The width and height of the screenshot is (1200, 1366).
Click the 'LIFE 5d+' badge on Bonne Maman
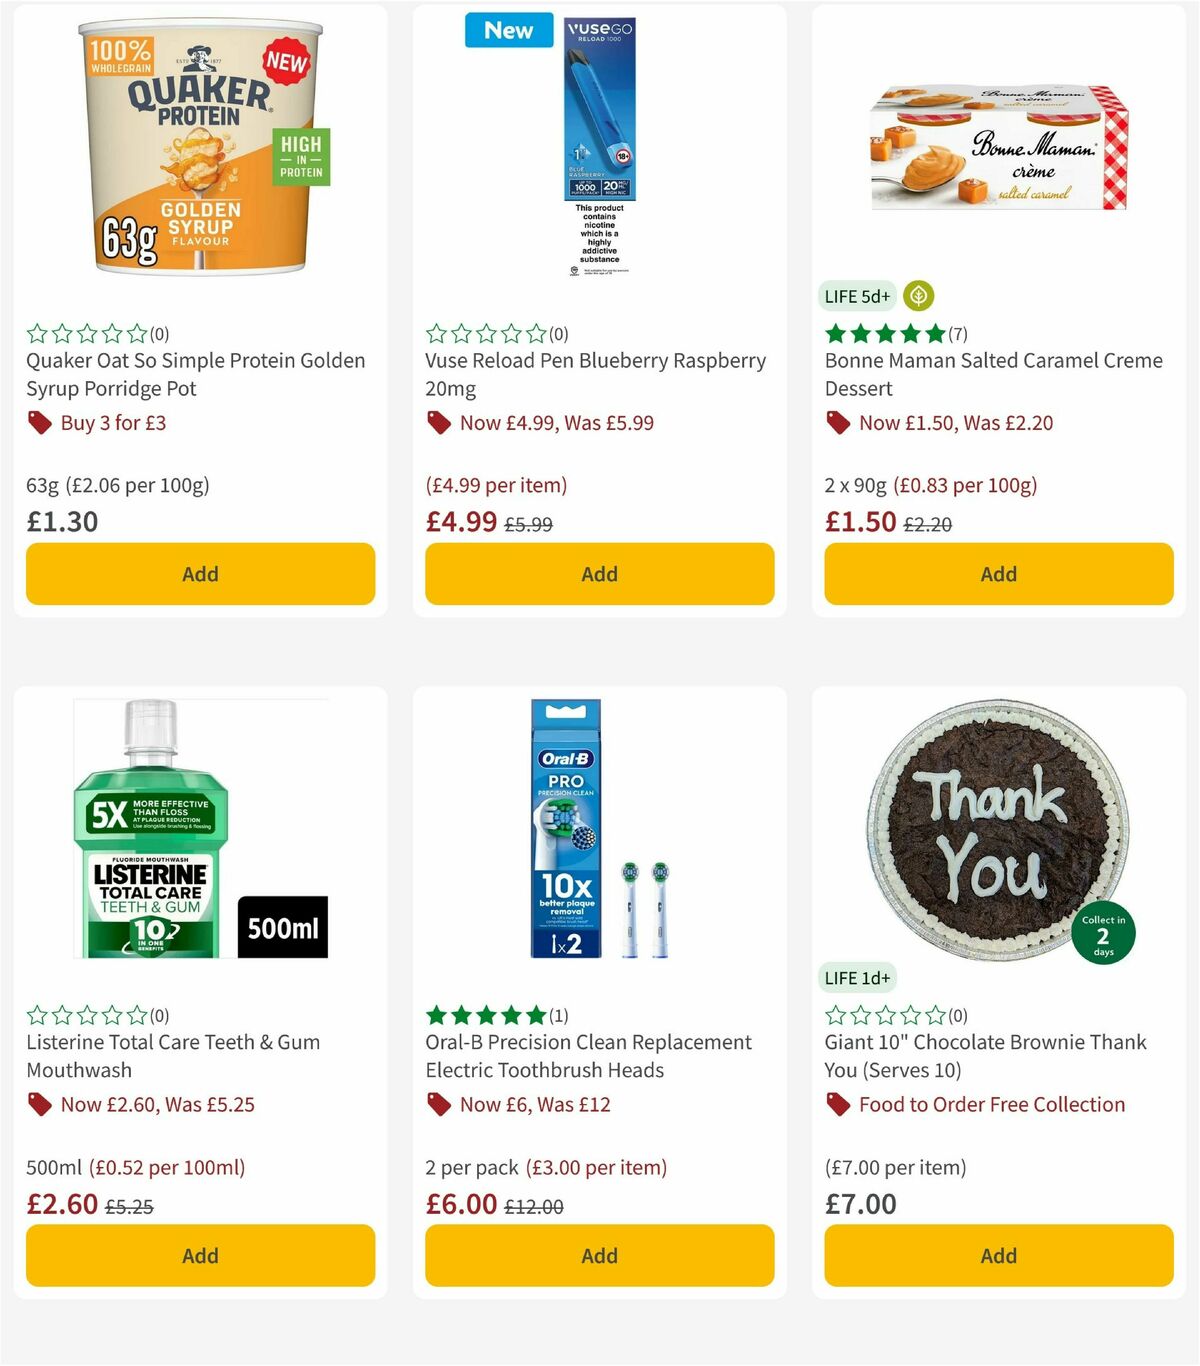tap(858, 296)
